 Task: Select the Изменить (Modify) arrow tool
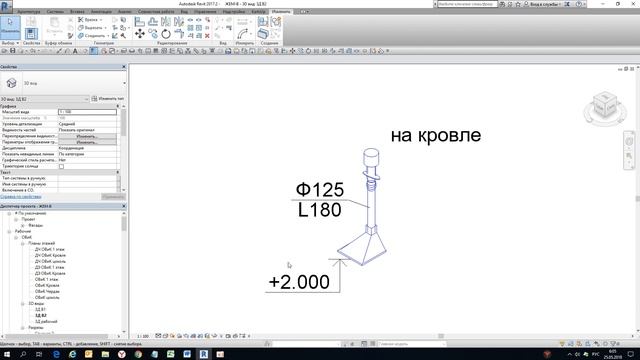(10, 27)
